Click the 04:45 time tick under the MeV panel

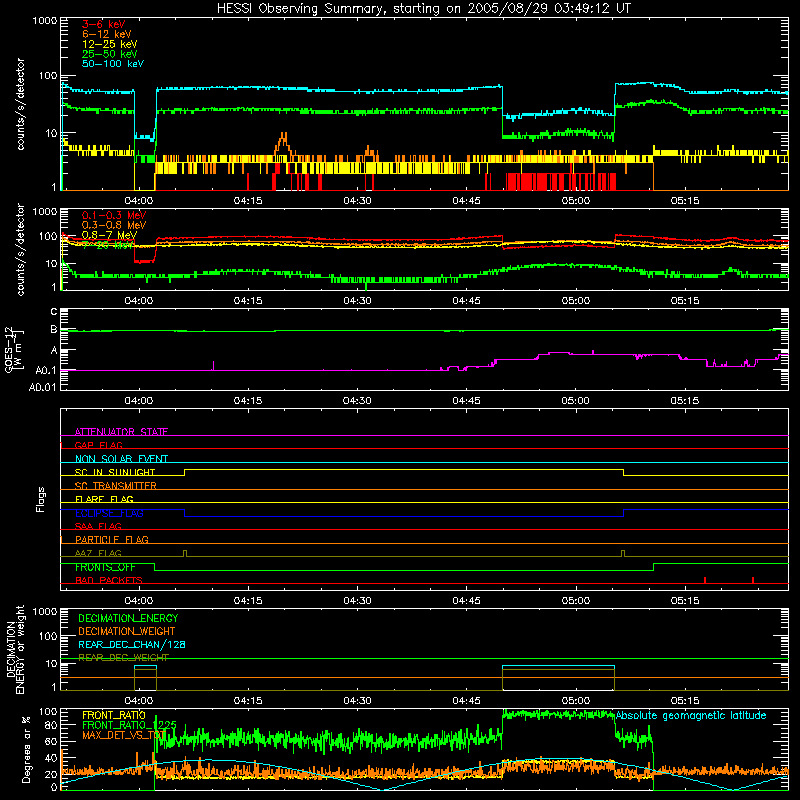[x=466, y=300]
